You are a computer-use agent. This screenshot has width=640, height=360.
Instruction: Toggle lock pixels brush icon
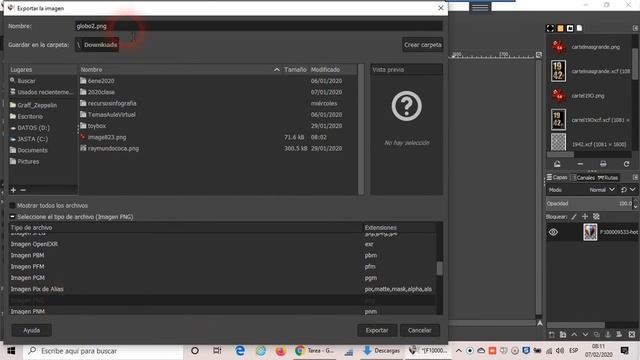574,217
